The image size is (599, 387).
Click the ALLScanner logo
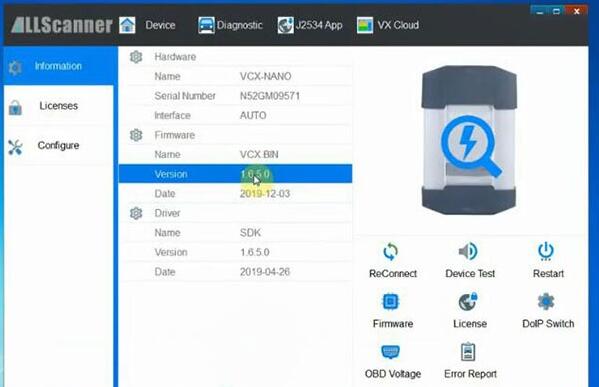click(62, 25)
